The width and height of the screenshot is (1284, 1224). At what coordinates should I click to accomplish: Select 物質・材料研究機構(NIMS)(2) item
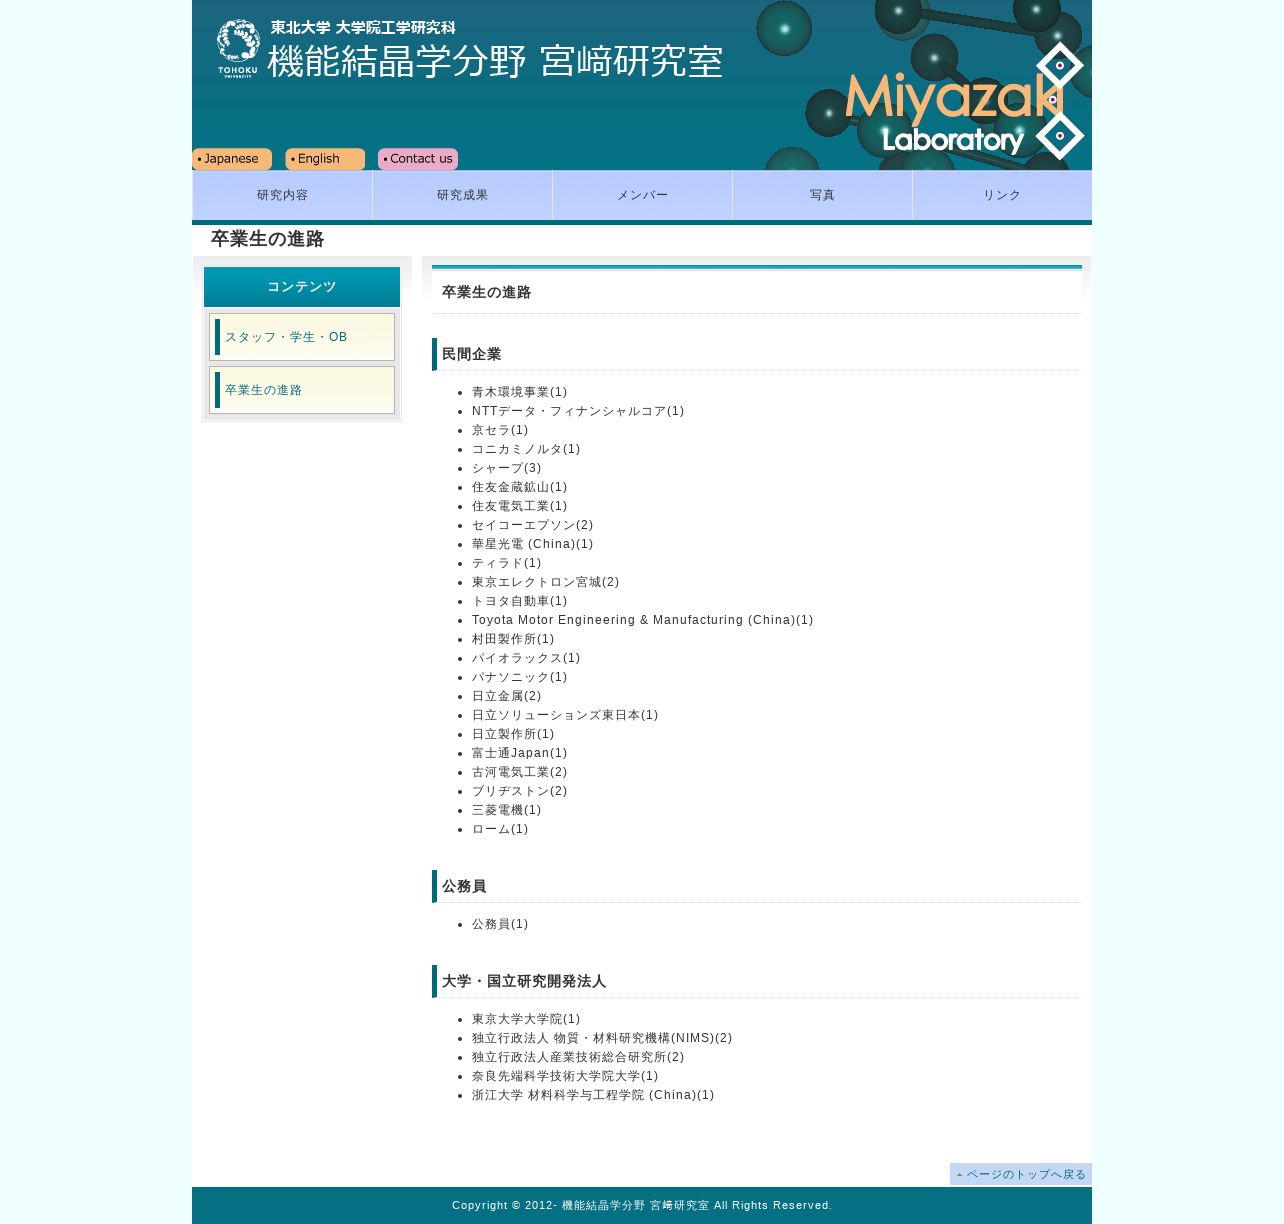(x=602, y=1038)
